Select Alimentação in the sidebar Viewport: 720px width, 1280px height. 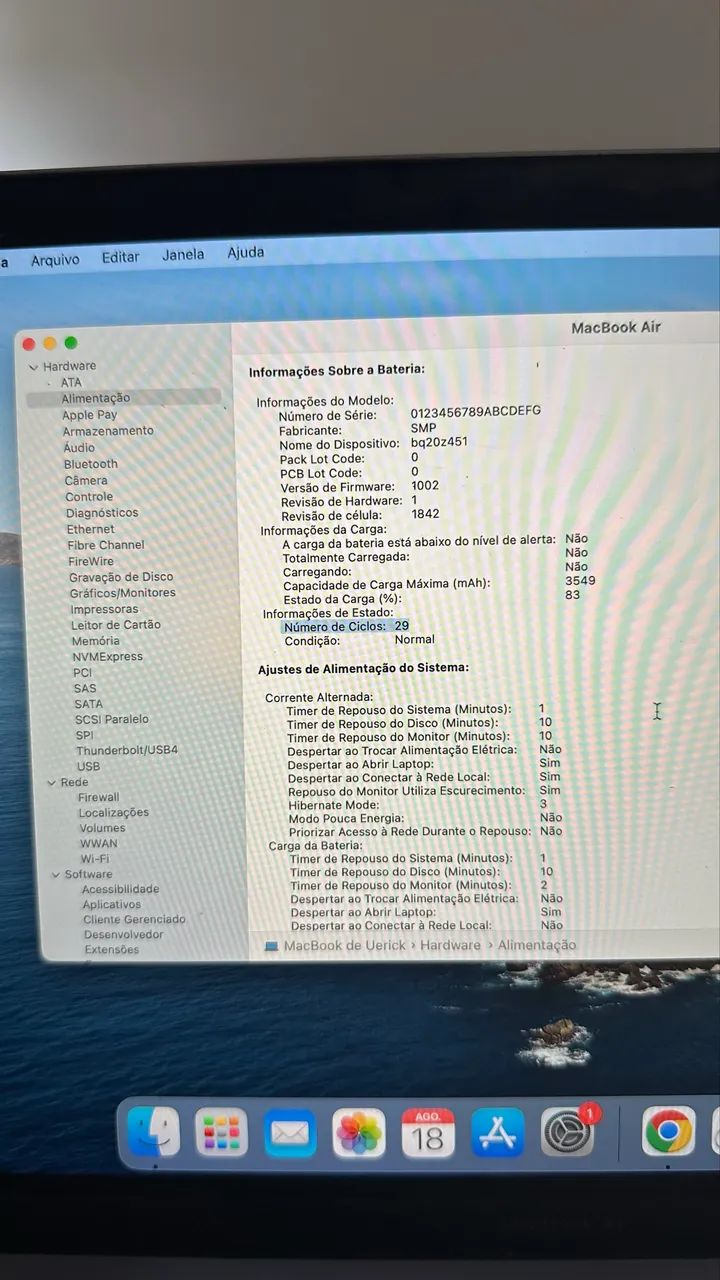click(124, 398)
